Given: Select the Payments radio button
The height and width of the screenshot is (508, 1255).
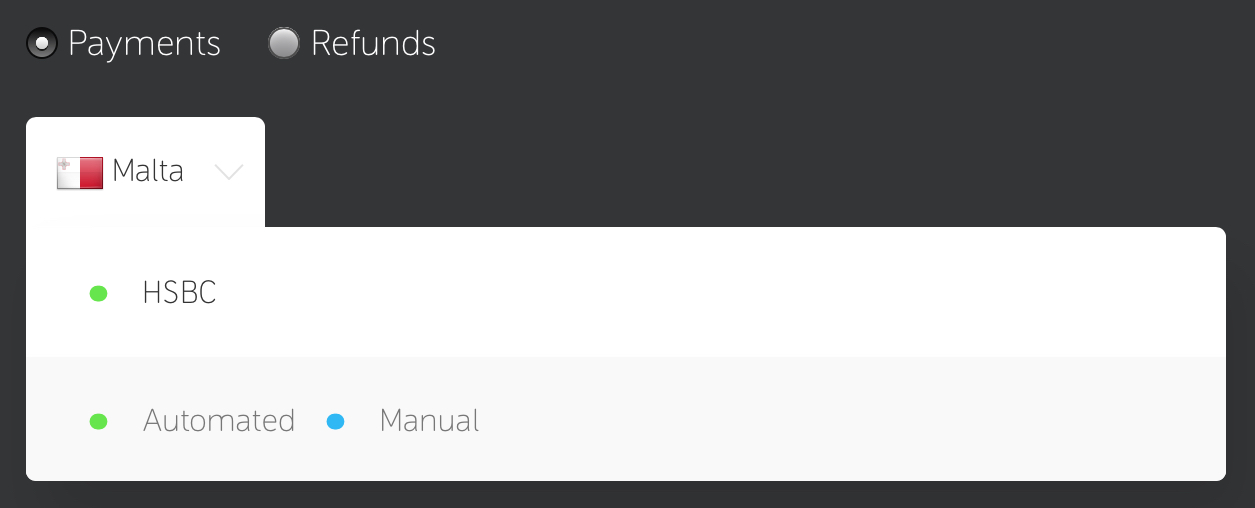Looking at the screenshot, I should pos(42,43).
